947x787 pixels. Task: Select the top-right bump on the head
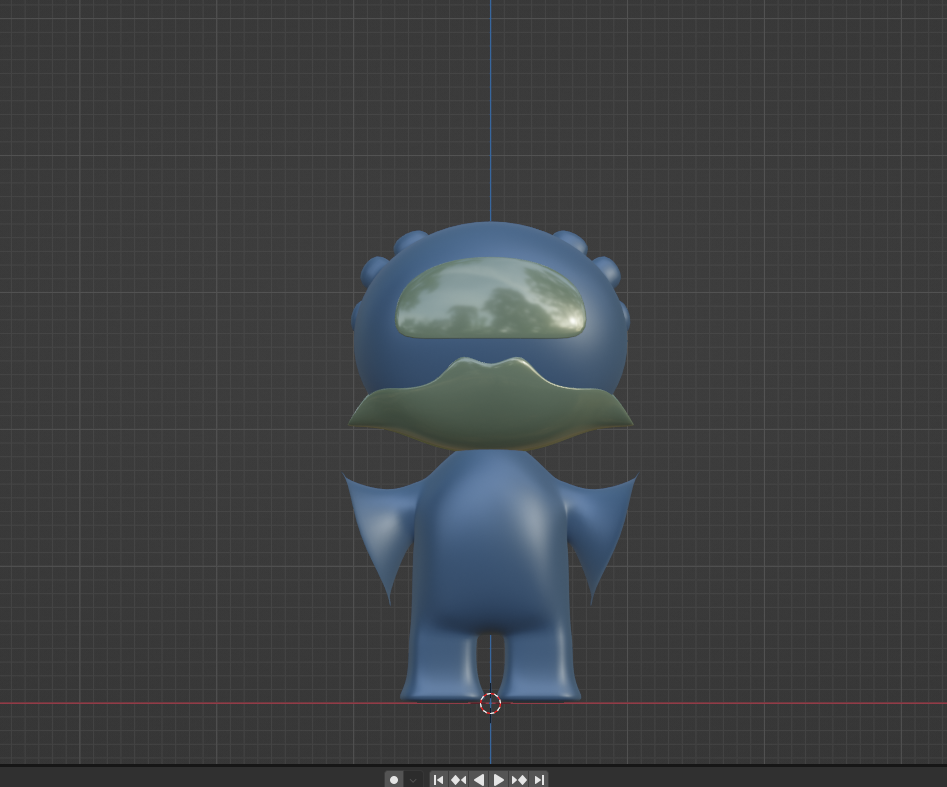569,242
